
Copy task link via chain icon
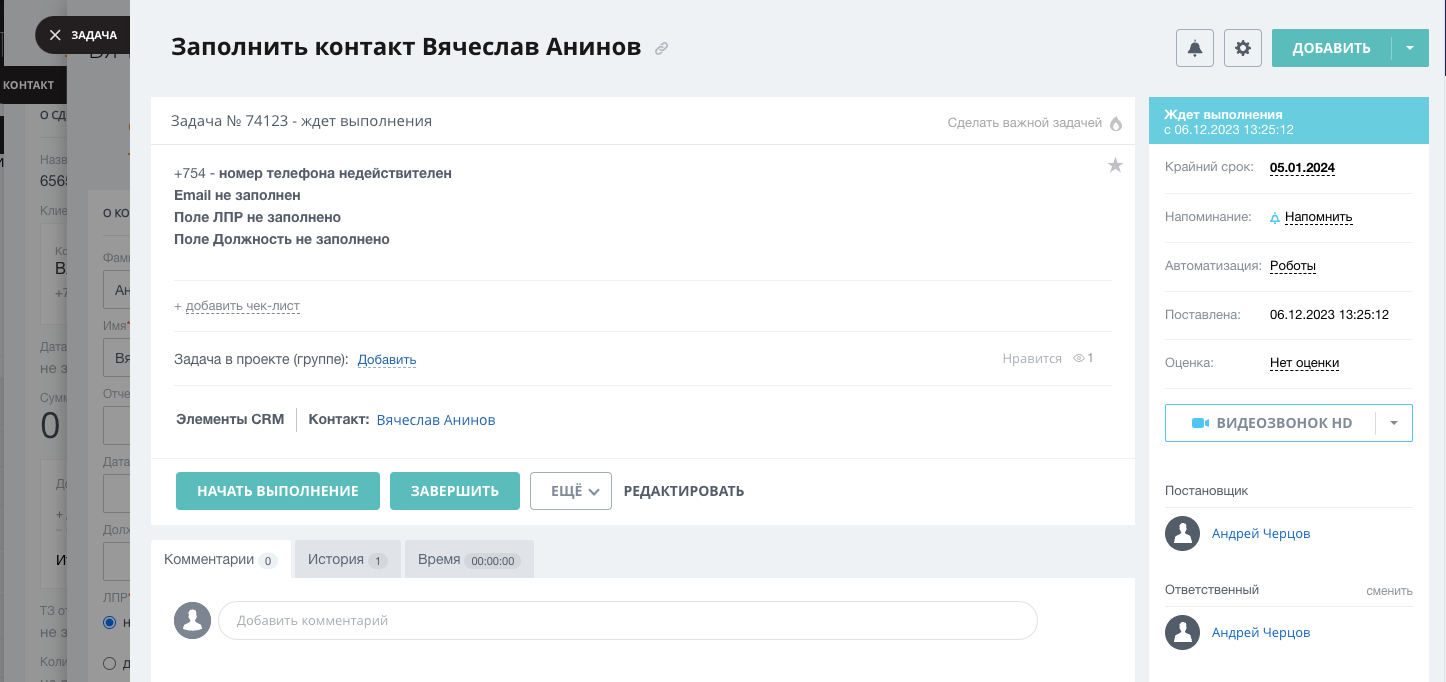pos(661,48)
